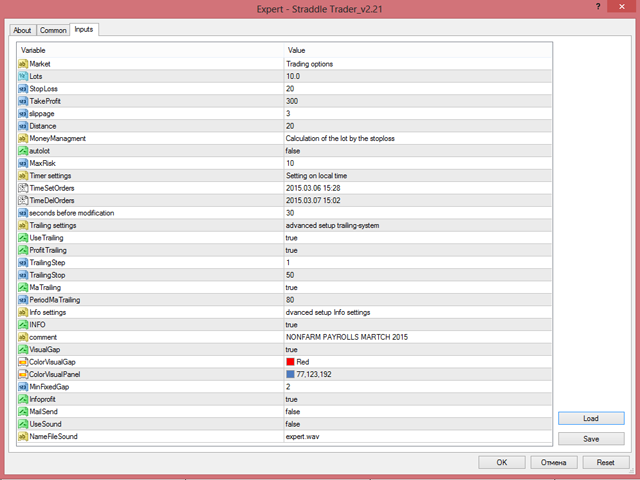Click the string icon beside Info settings
This screenshot has width=640, height=480.
[x=23, y=312]
